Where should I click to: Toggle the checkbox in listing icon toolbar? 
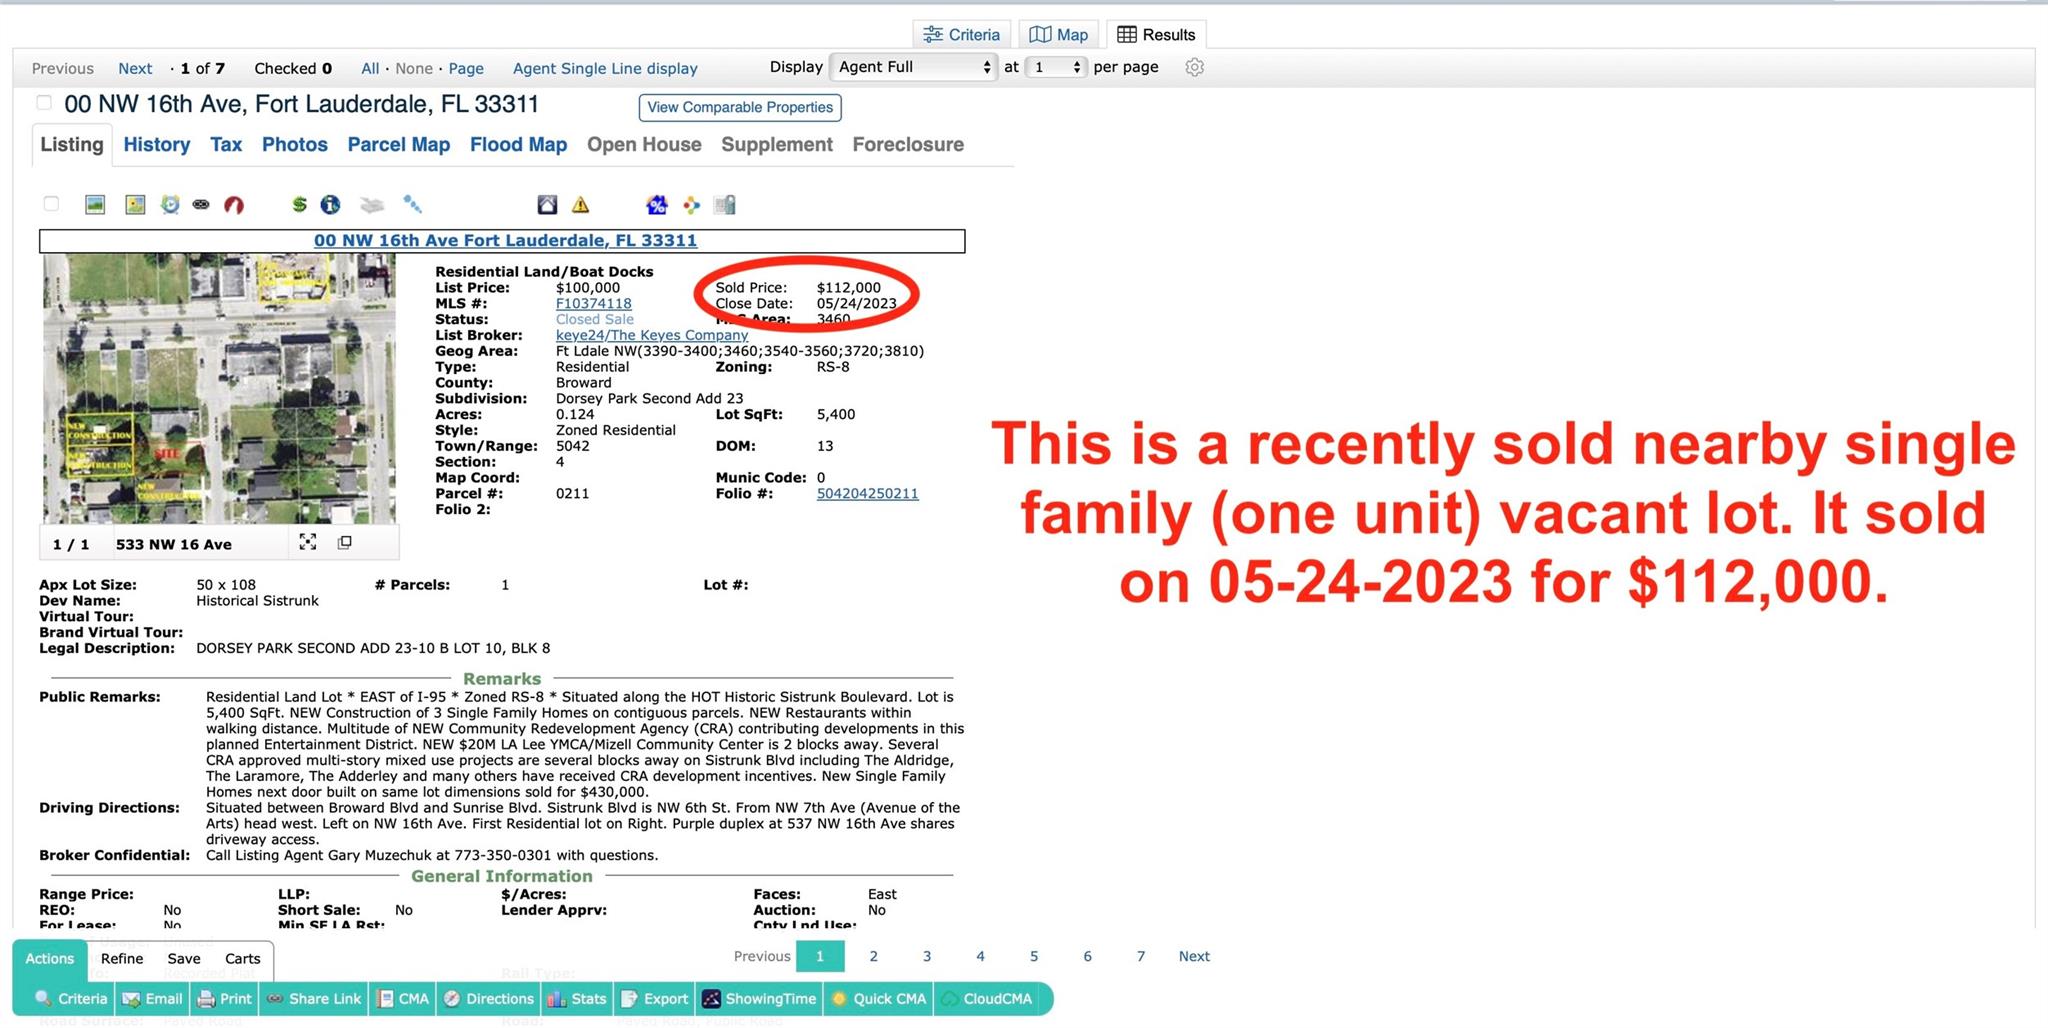[52, 204]
